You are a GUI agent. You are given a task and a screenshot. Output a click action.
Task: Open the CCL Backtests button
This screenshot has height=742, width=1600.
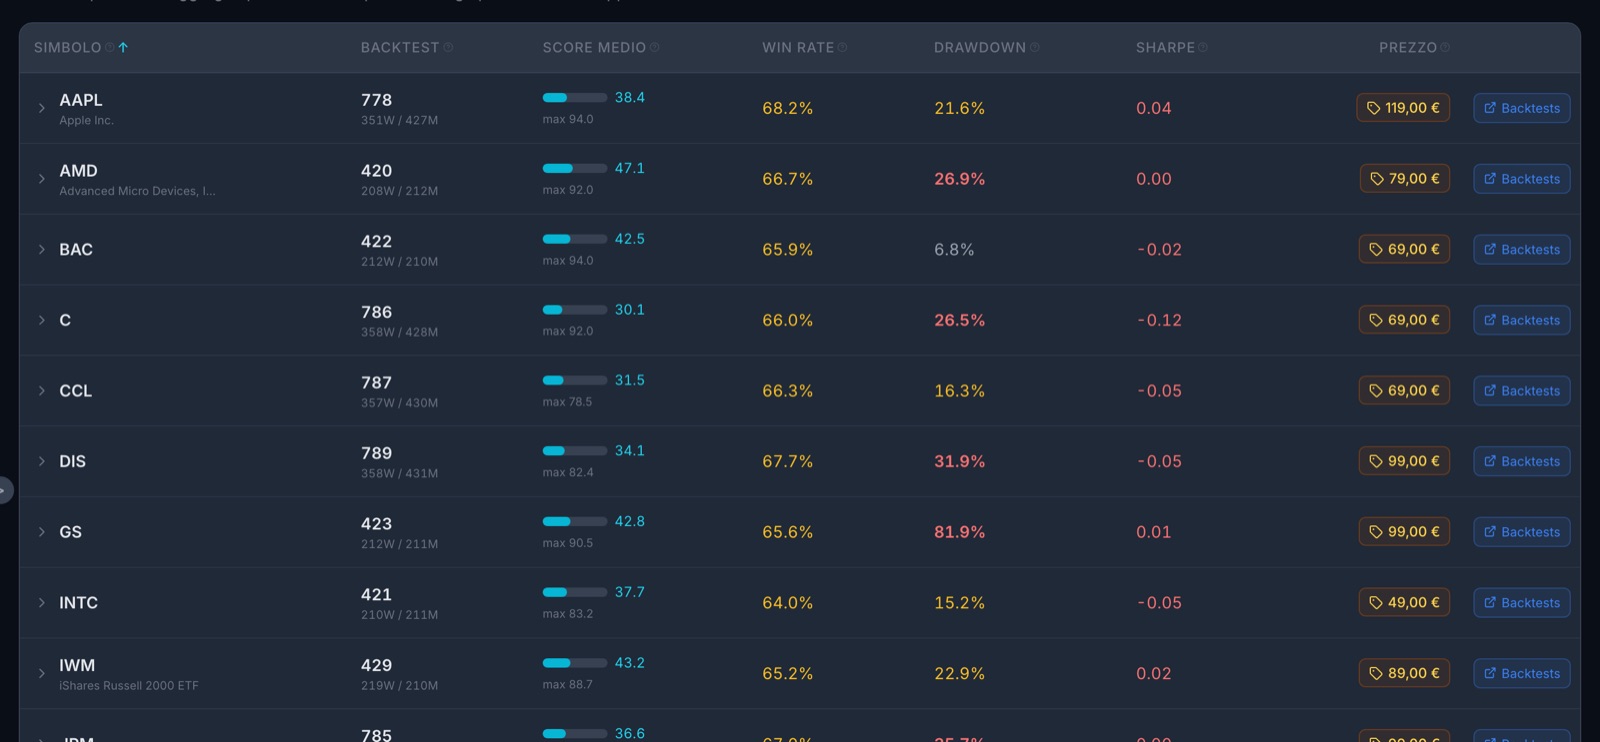(1521, 391)
